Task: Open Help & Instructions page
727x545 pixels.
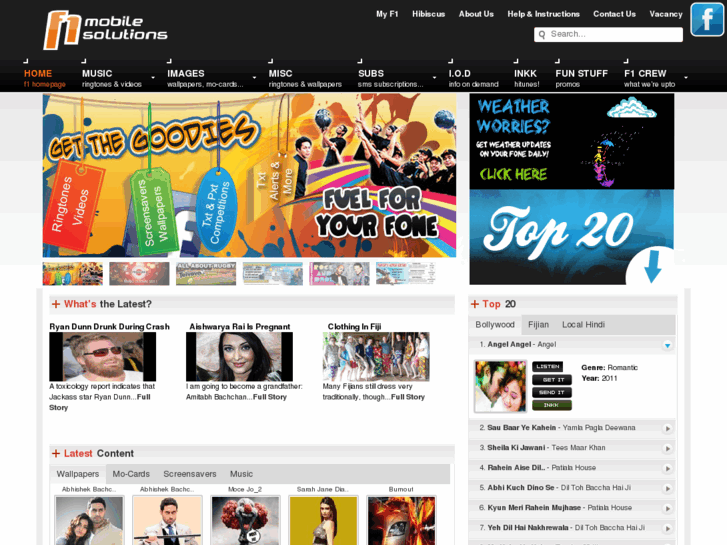Action: point(543,14)
